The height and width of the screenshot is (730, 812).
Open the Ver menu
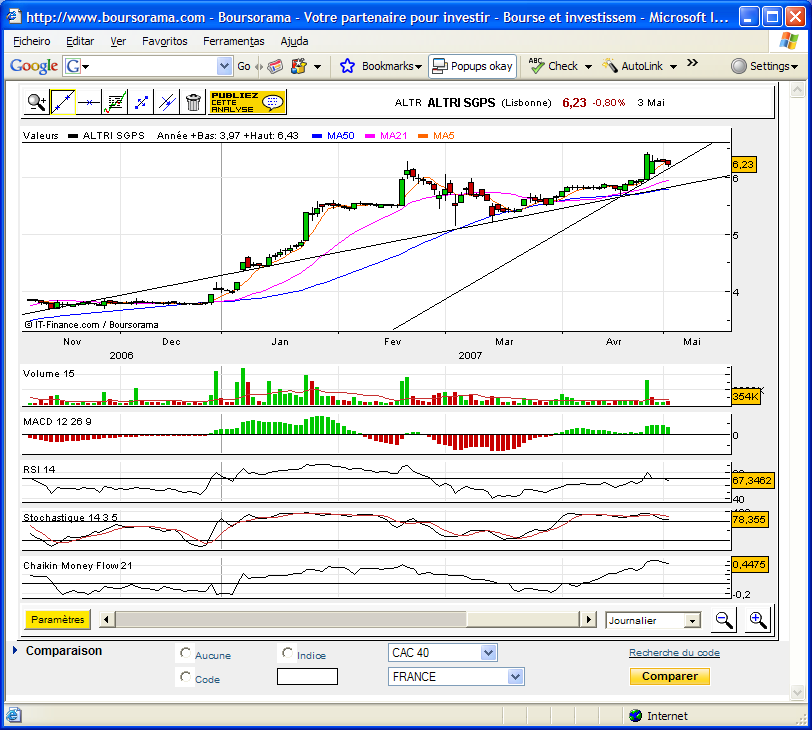click(118, 41)
